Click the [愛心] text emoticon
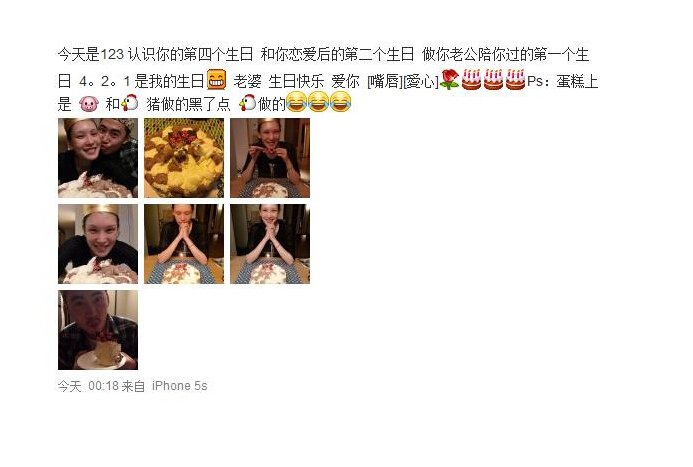Screen dimensions: 693x467 pos(421,81)
